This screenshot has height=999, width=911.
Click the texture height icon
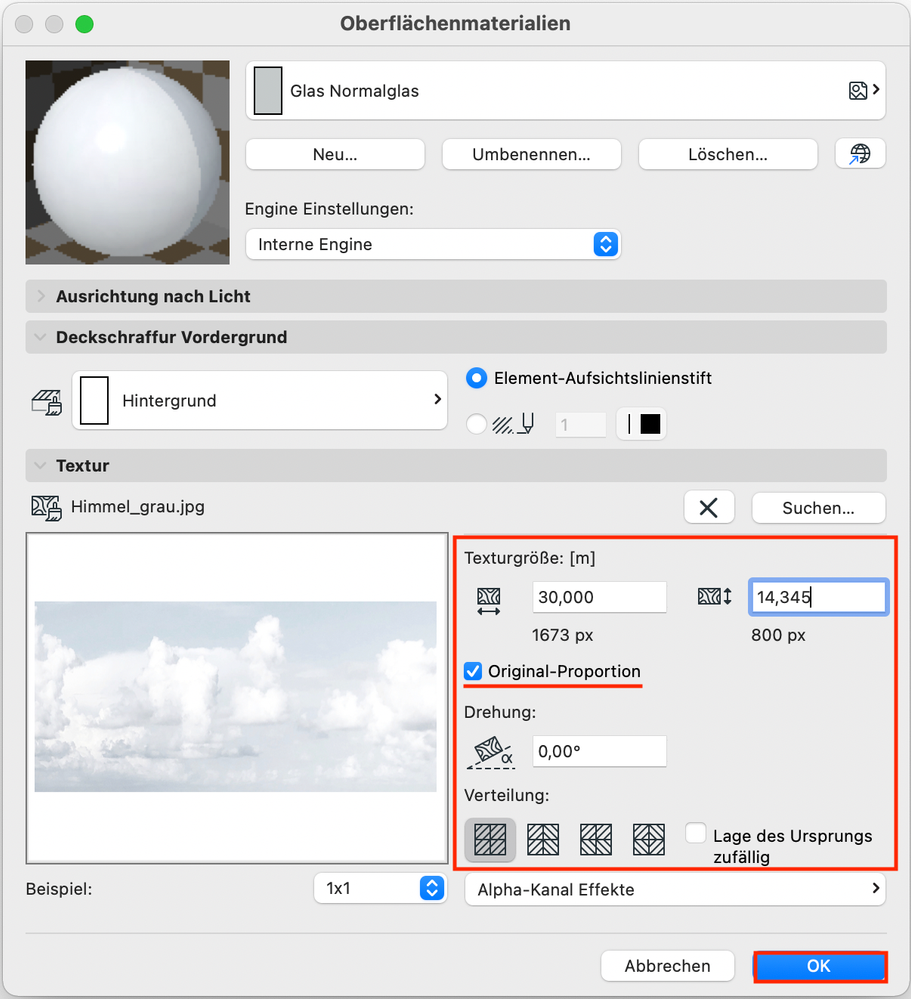point(715,597)
